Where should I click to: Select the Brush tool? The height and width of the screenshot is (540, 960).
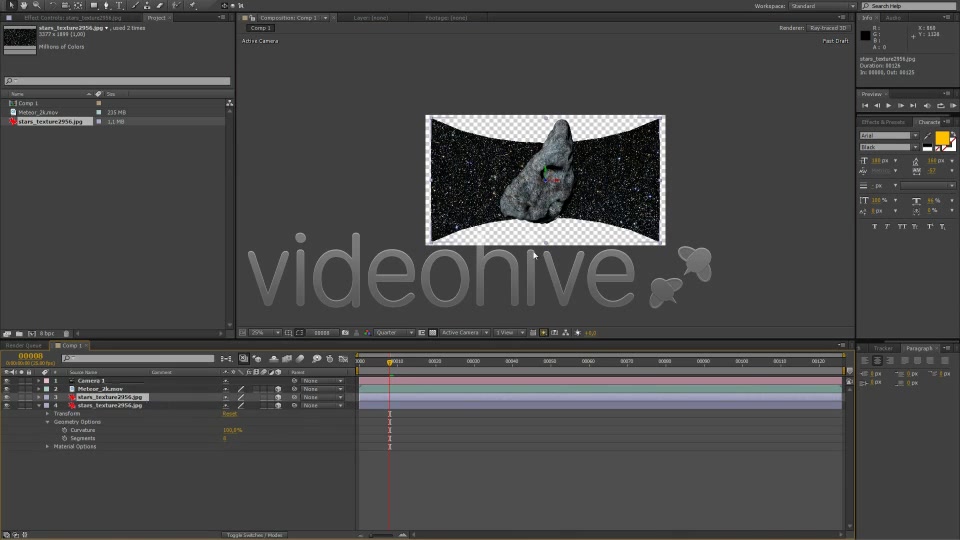(135, 6)
